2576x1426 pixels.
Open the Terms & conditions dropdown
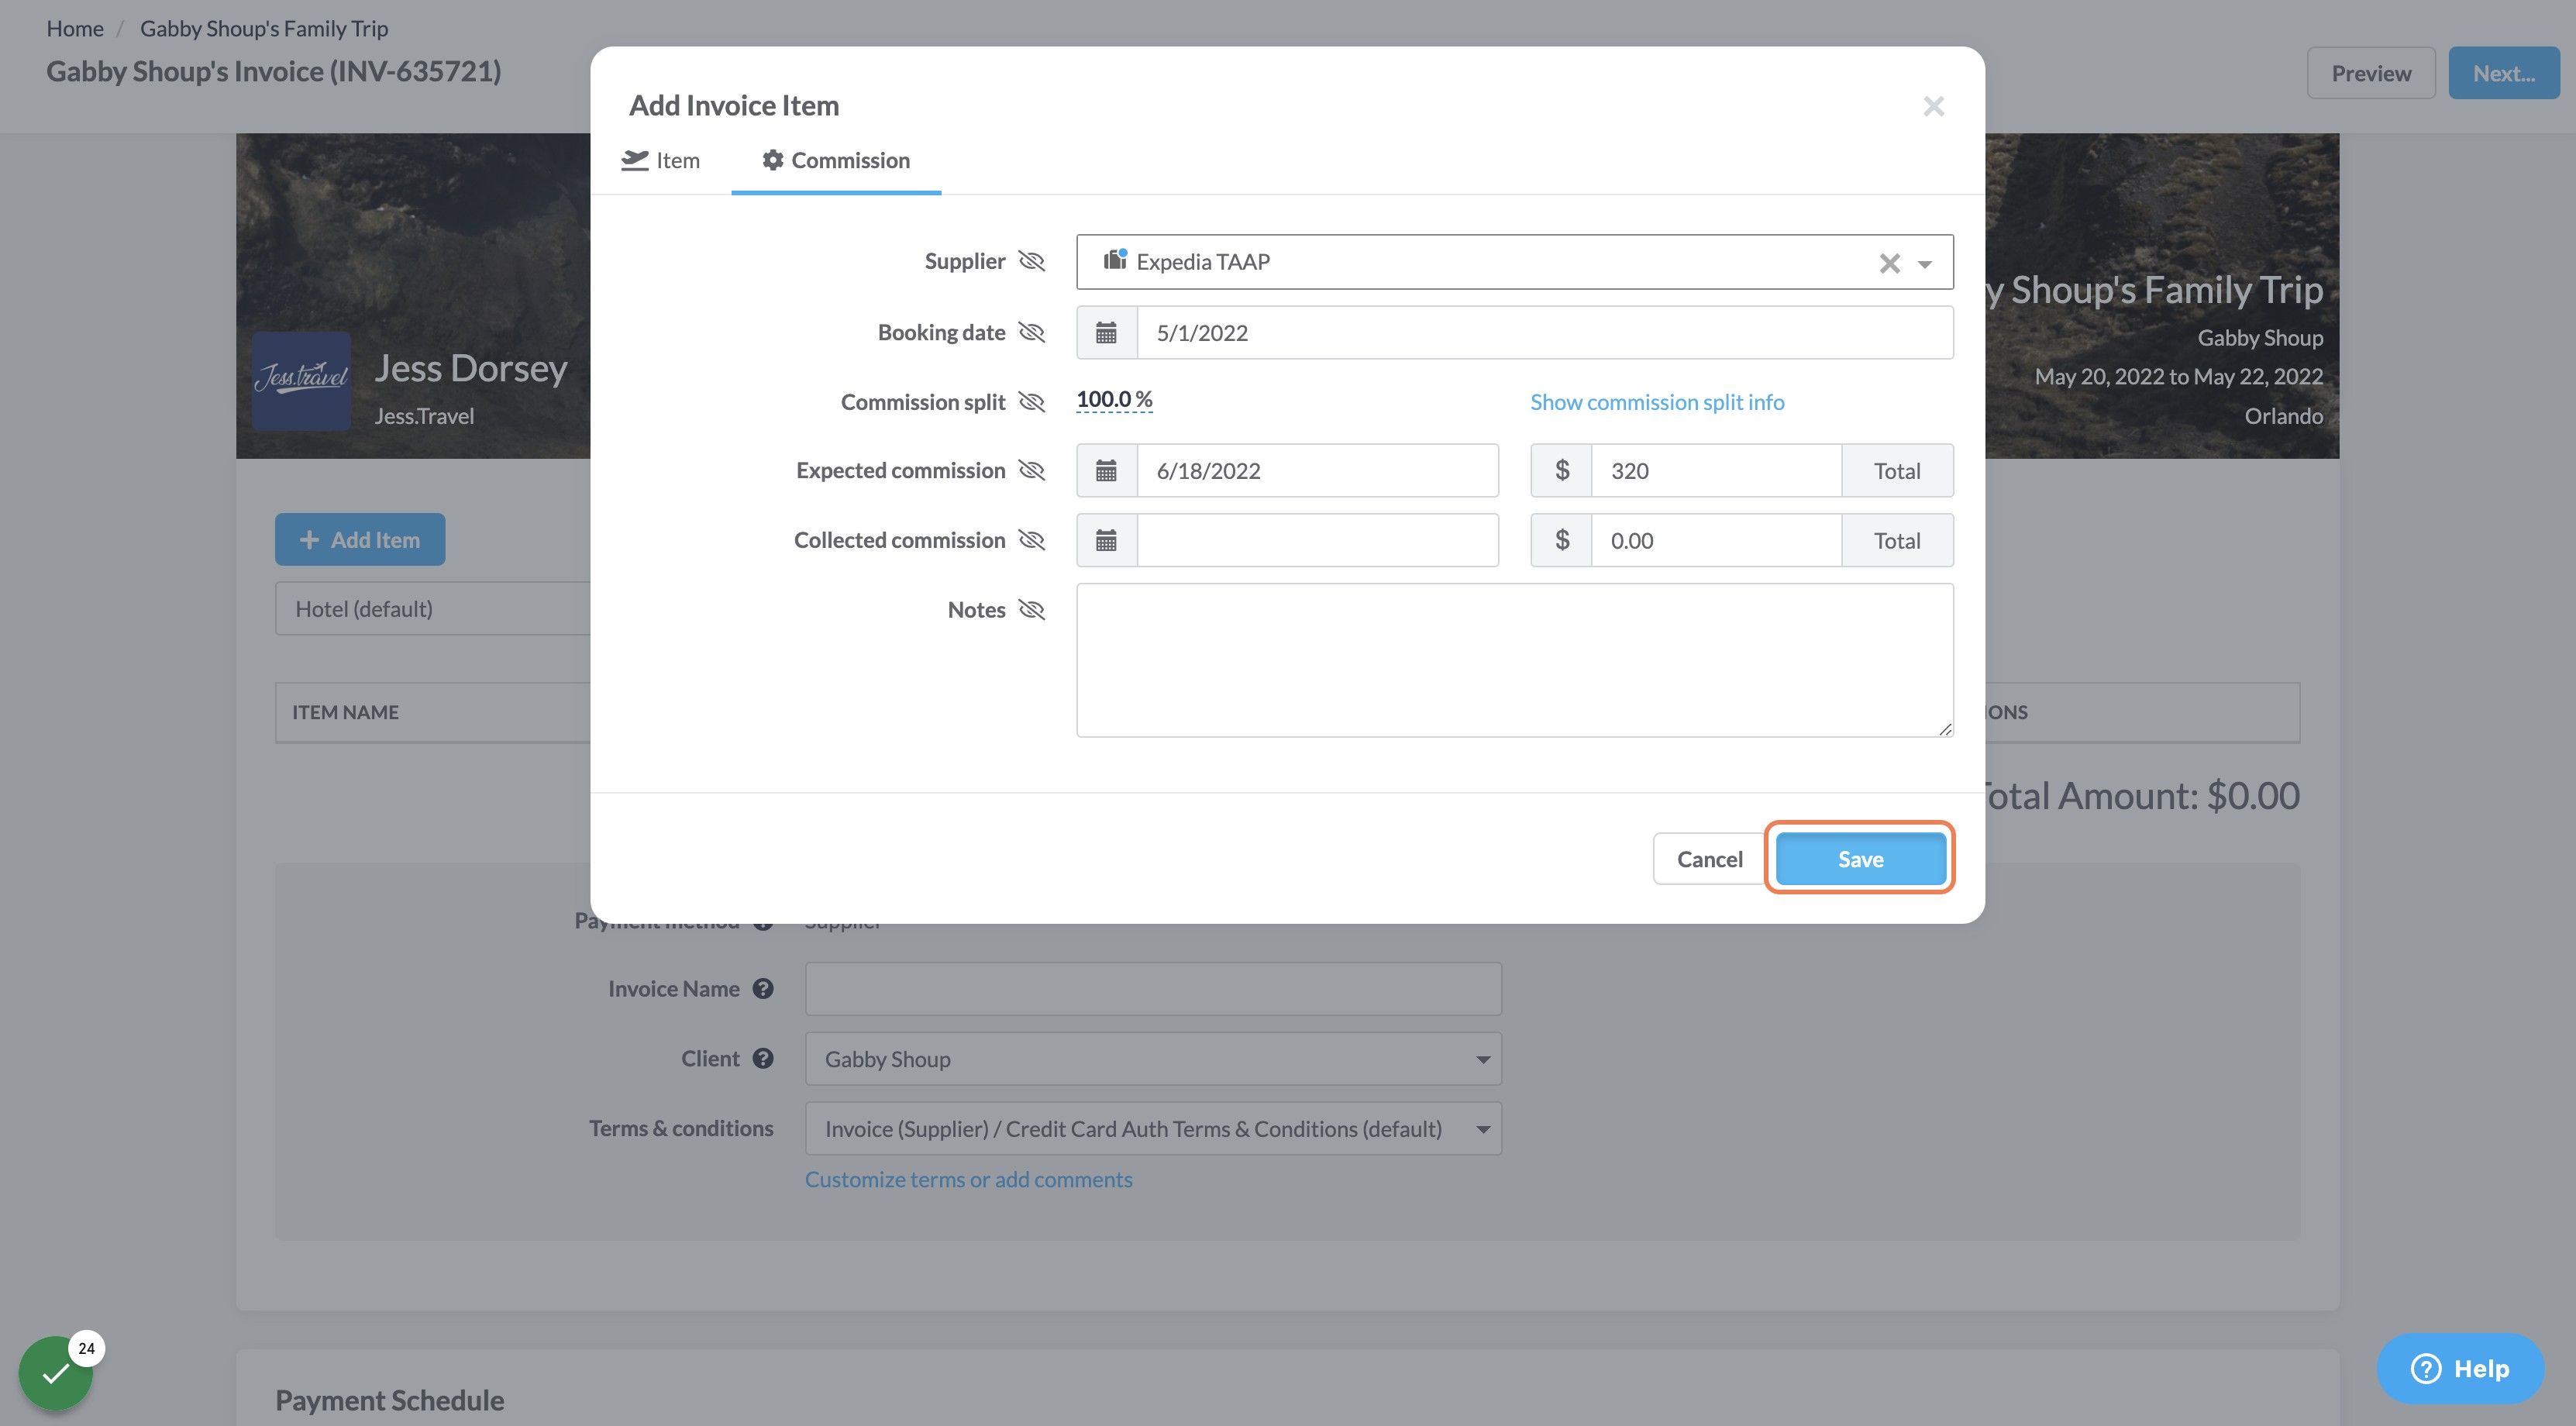[x=1153, y=1129]
